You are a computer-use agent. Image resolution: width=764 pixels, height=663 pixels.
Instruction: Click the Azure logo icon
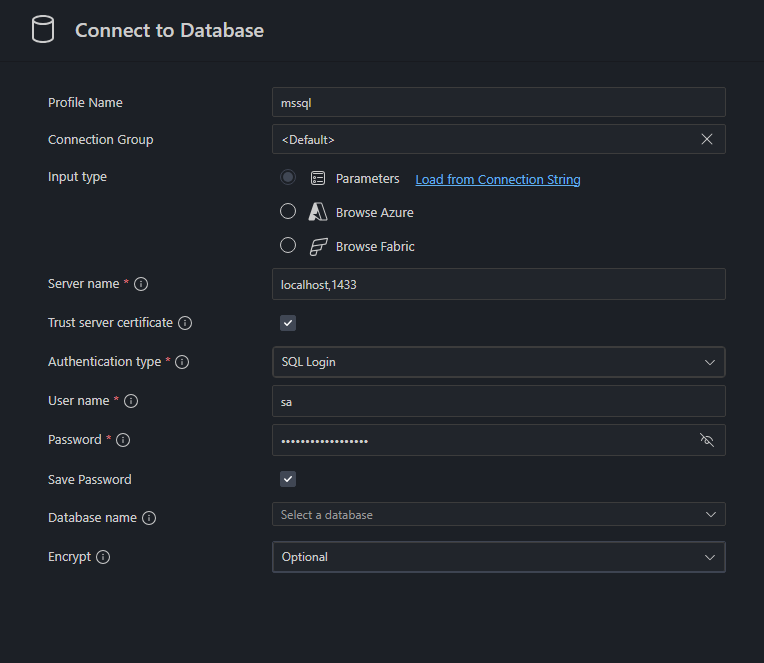(x=318, y=212)
